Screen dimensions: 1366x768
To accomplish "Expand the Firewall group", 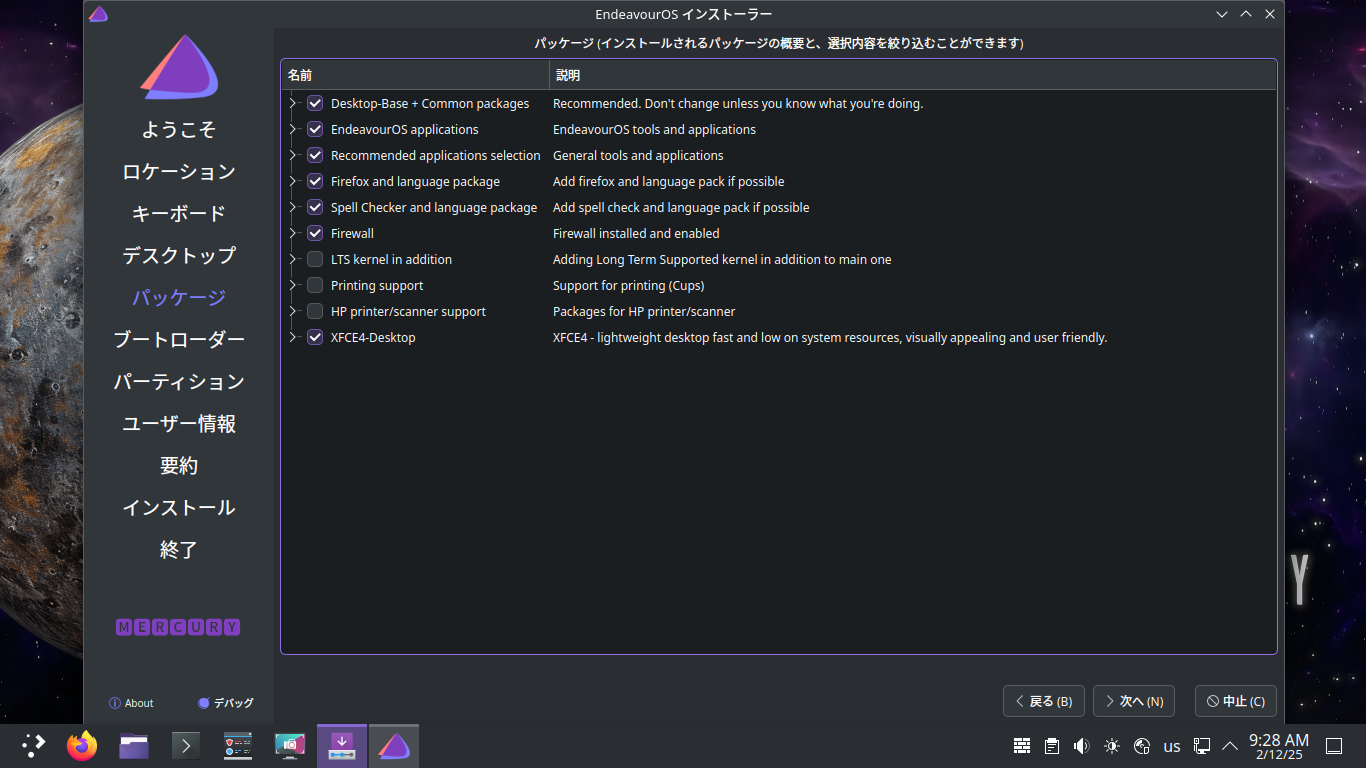I will pos(293,233).
